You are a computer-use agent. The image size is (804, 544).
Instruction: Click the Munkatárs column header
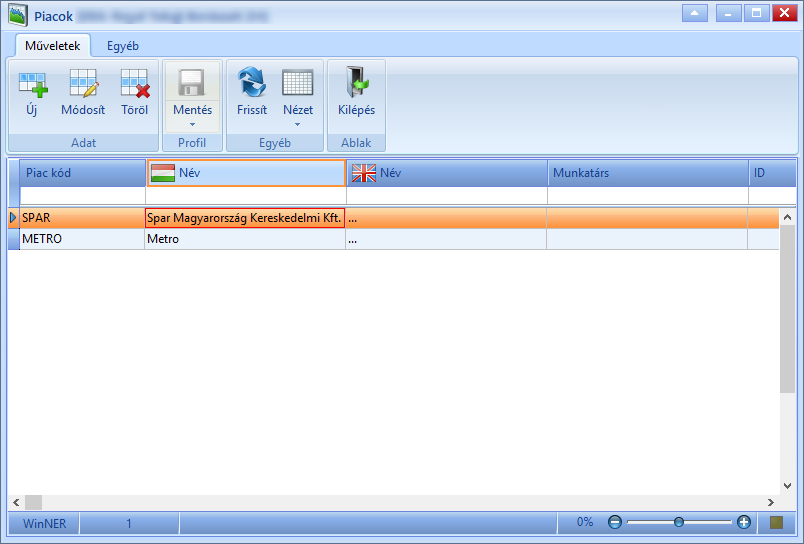pyautogui.click(x=648, y=173)
